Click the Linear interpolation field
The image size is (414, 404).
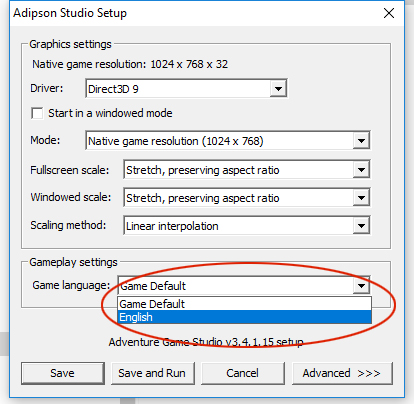[247, 226]
